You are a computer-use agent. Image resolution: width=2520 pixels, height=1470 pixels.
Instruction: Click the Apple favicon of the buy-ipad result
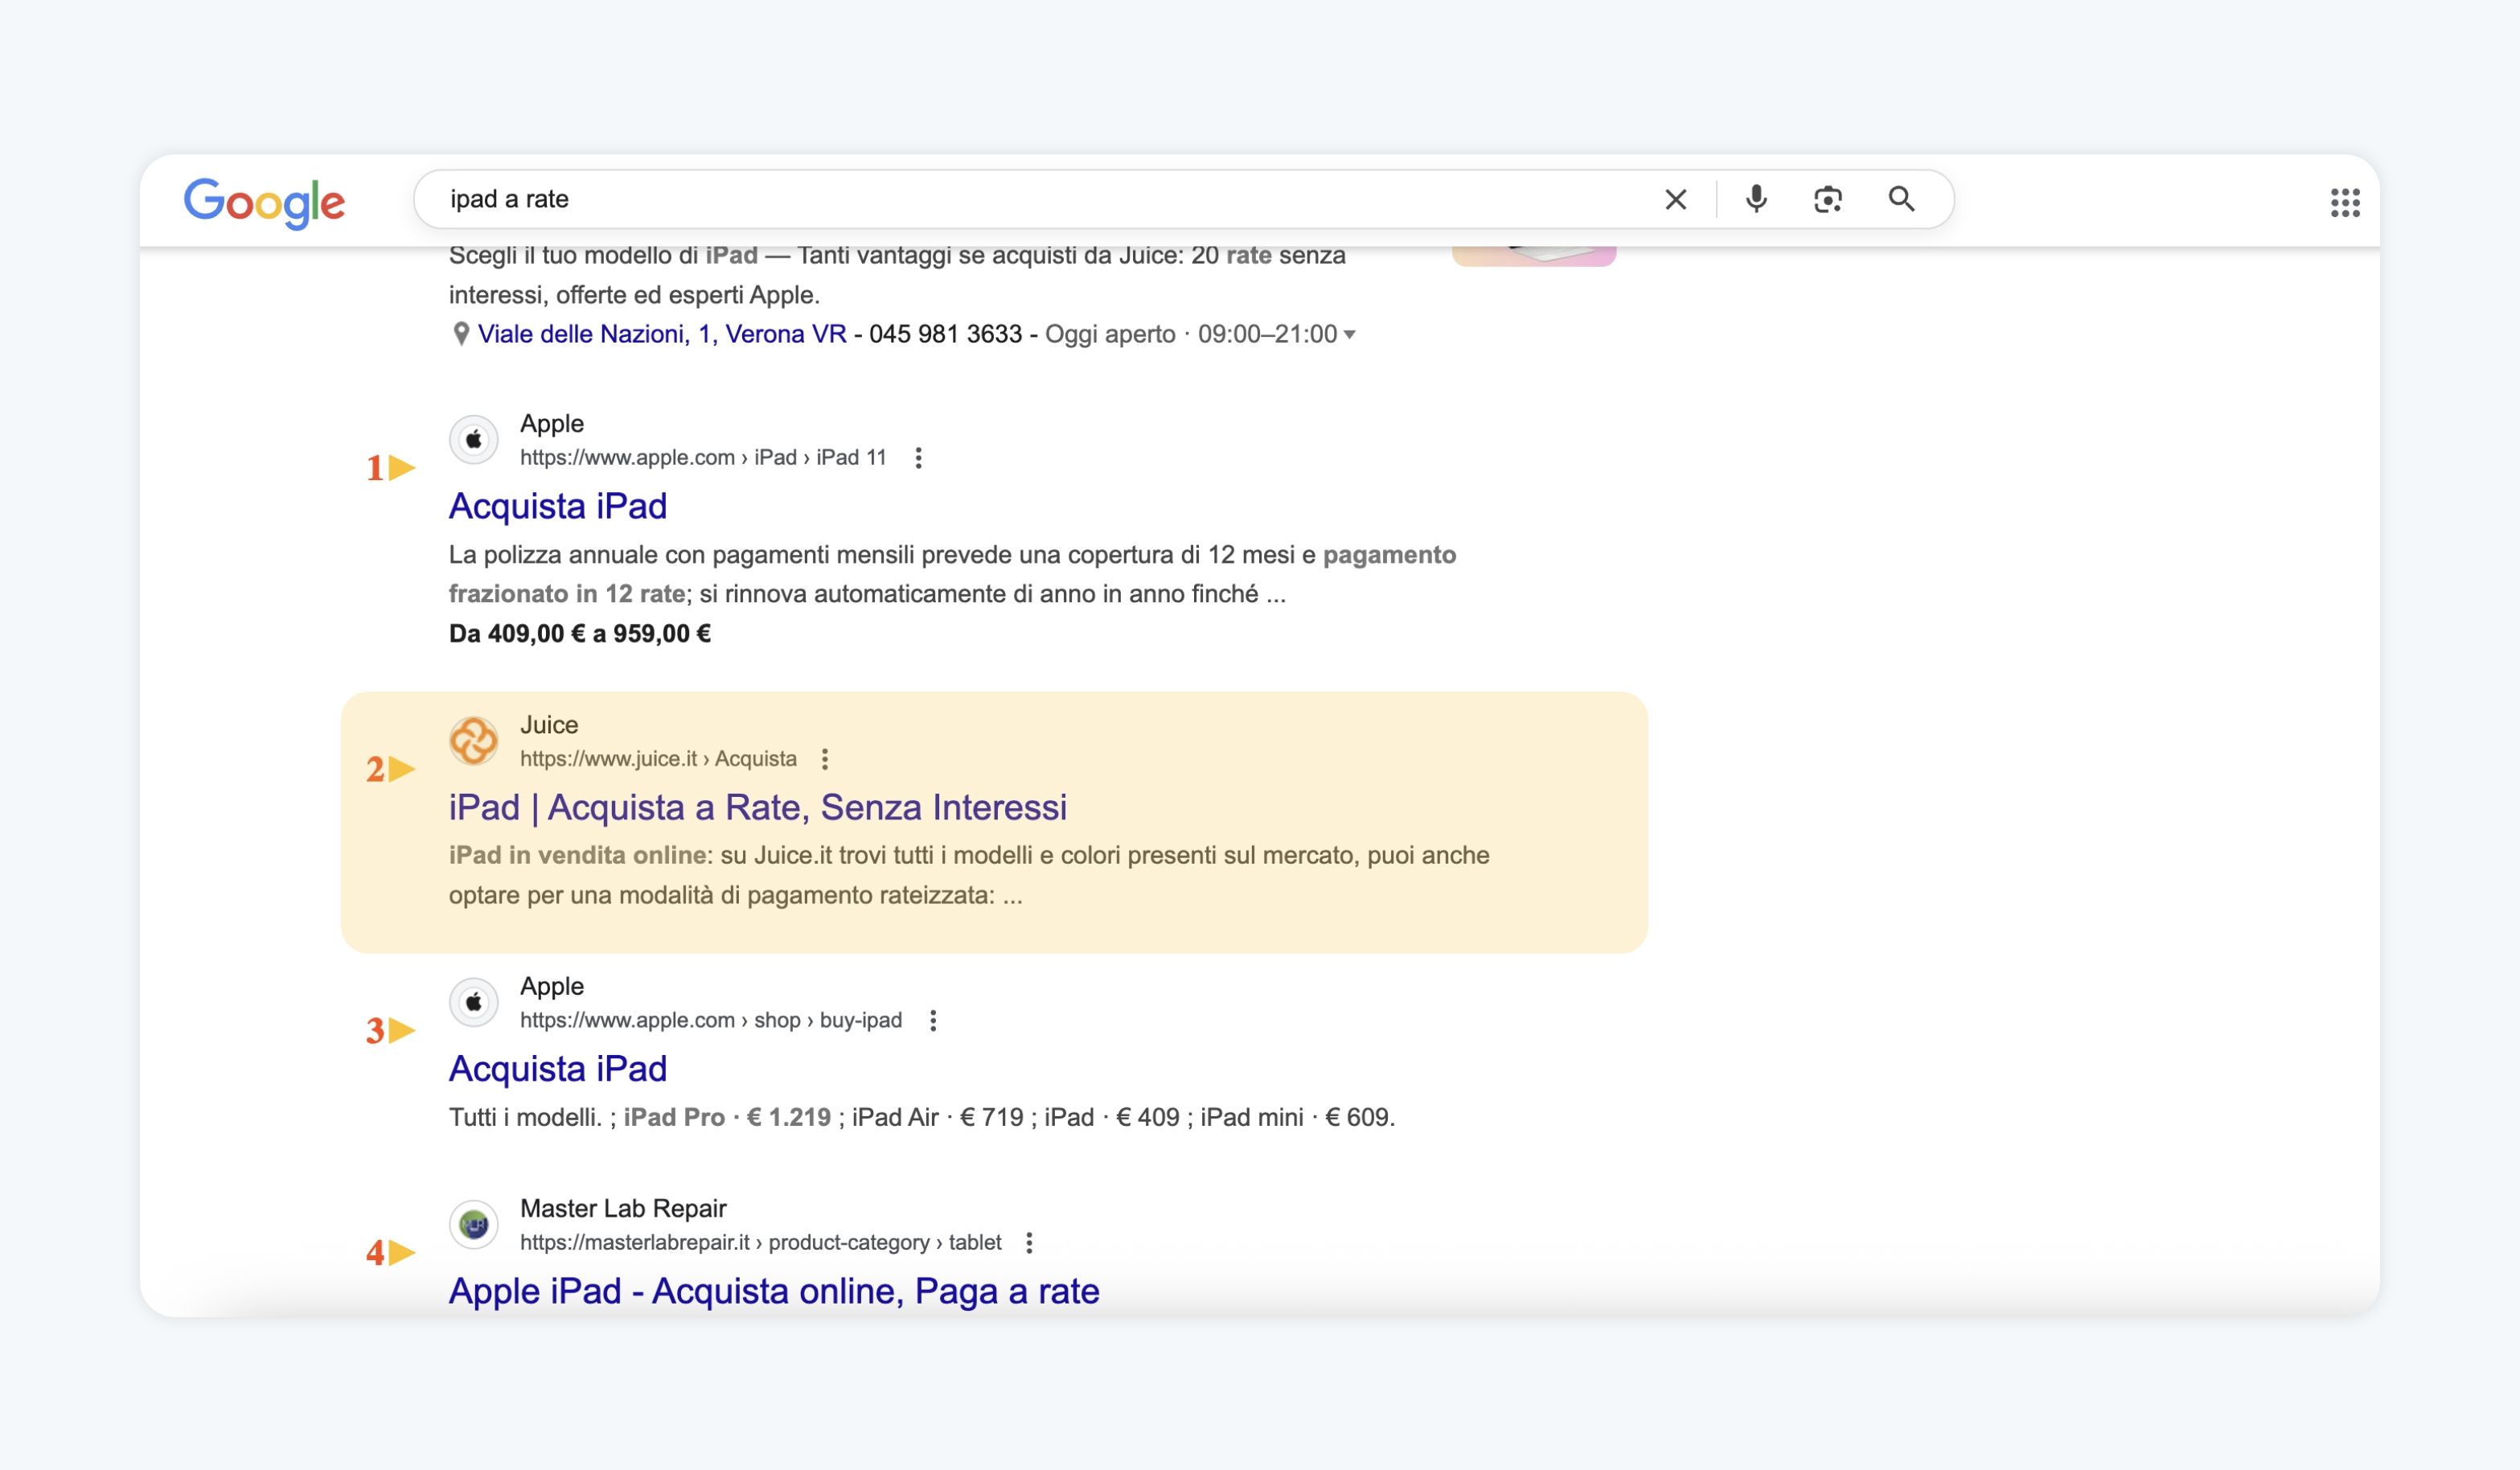tap(474, 1003)
